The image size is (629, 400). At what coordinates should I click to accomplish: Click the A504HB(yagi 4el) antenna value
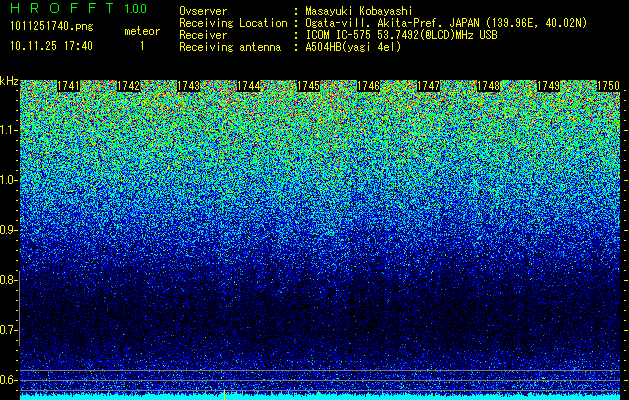(353, 47)
